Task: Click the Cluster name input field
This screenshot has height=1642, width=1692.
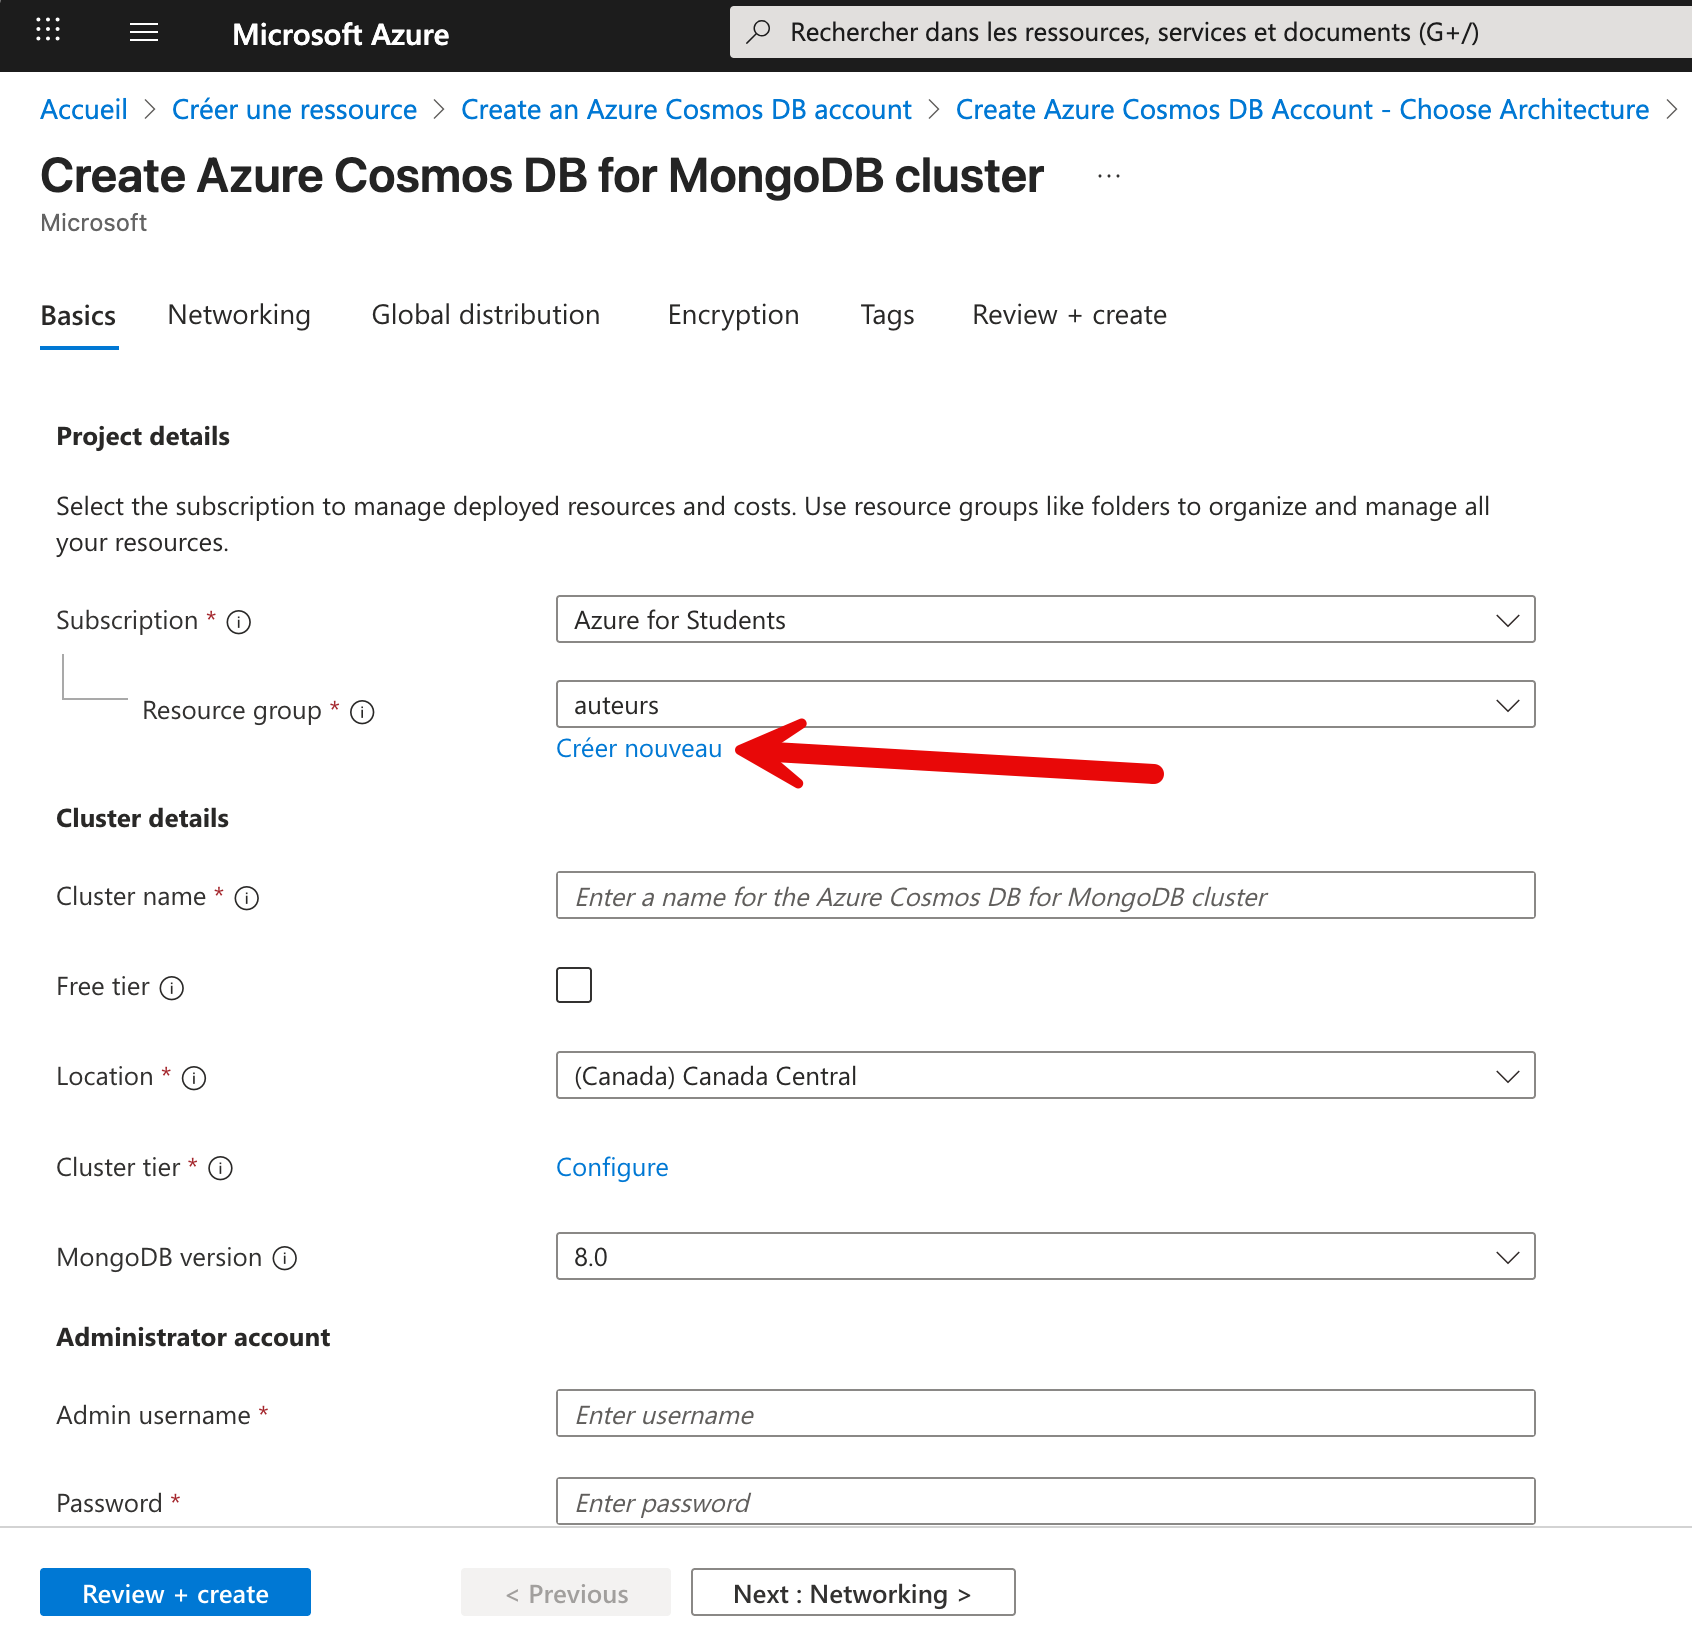Action: coord(1045,896)
